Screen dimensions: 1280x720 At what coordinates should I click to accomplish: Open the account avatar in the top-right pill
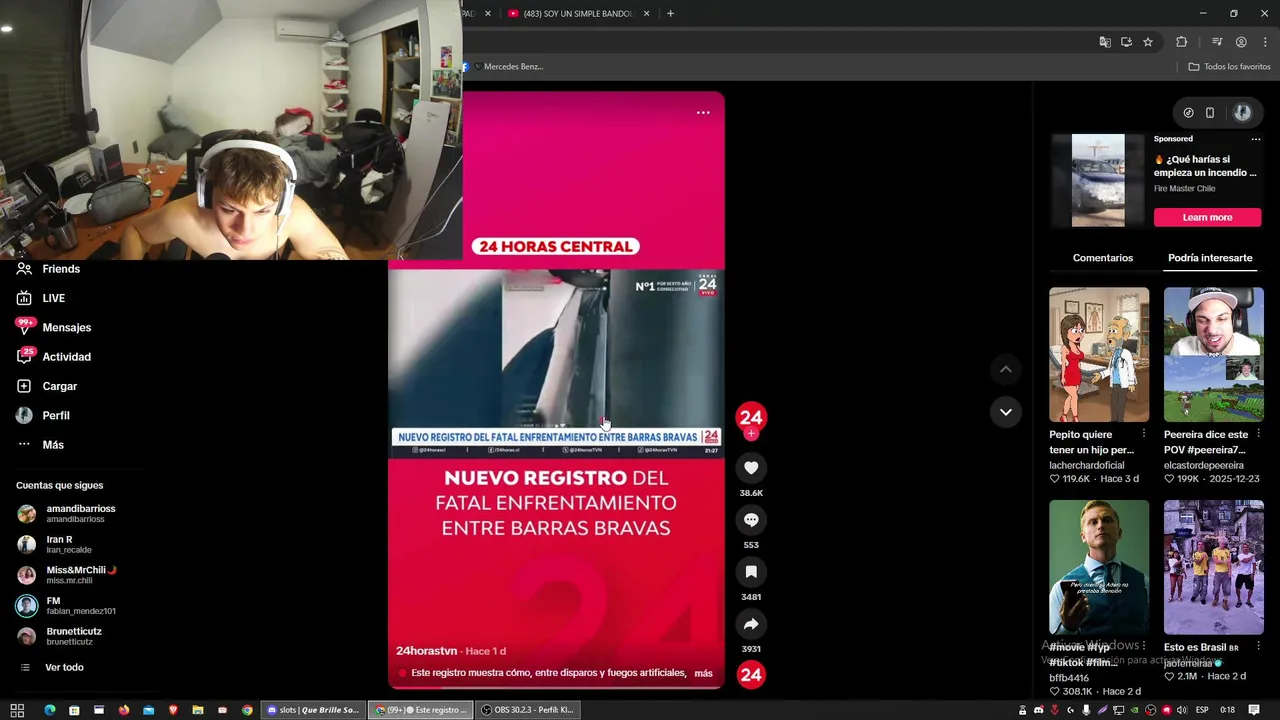1242,113
